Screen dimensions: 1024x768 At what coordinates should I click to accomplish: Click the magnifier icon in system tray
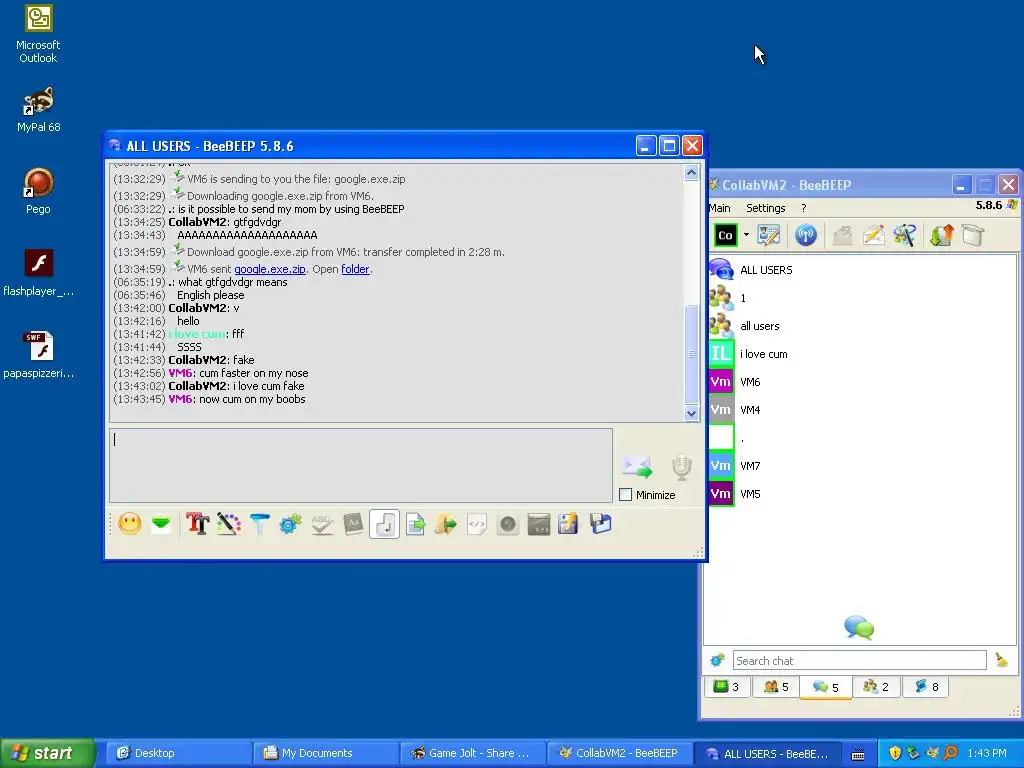tap(950, 753)
